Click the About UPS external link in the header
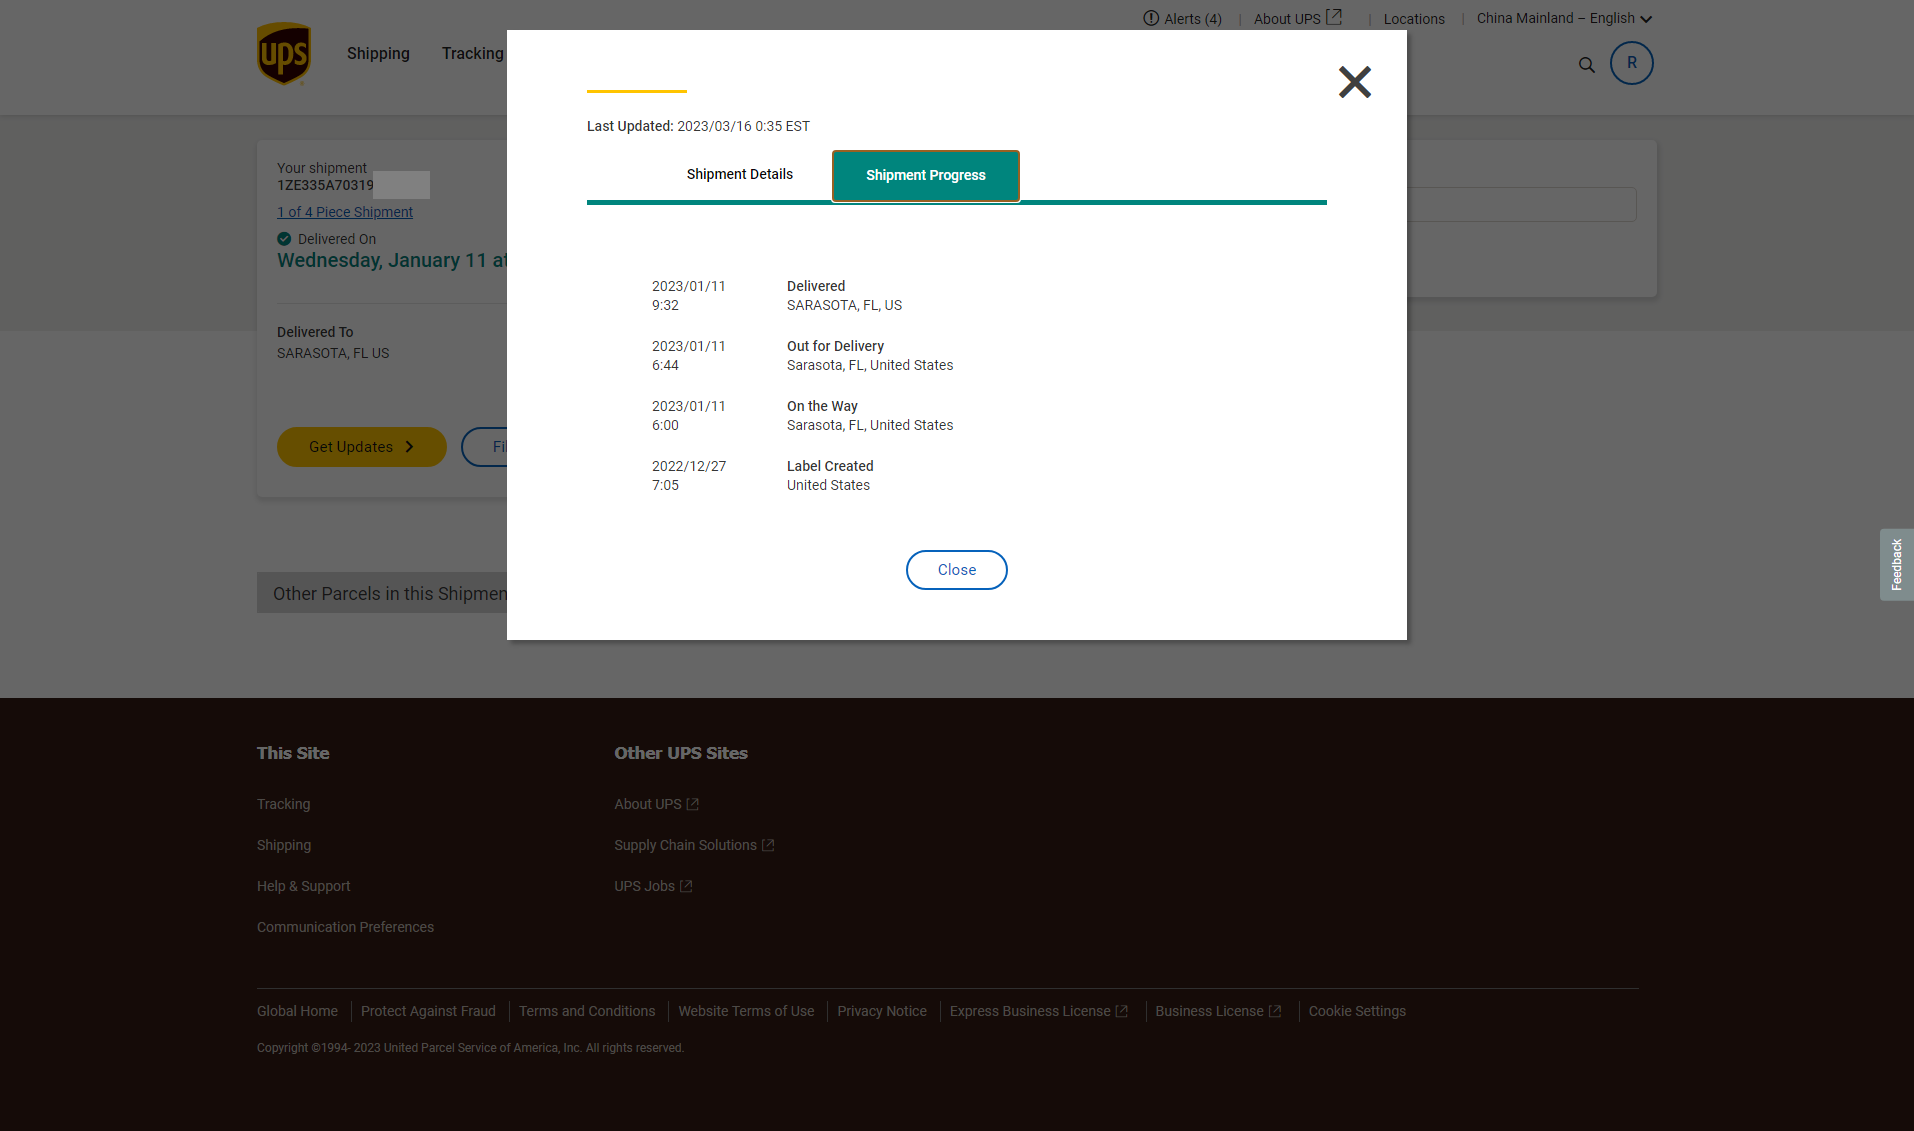1914x1131 pixels. (x=1297, y=19)
